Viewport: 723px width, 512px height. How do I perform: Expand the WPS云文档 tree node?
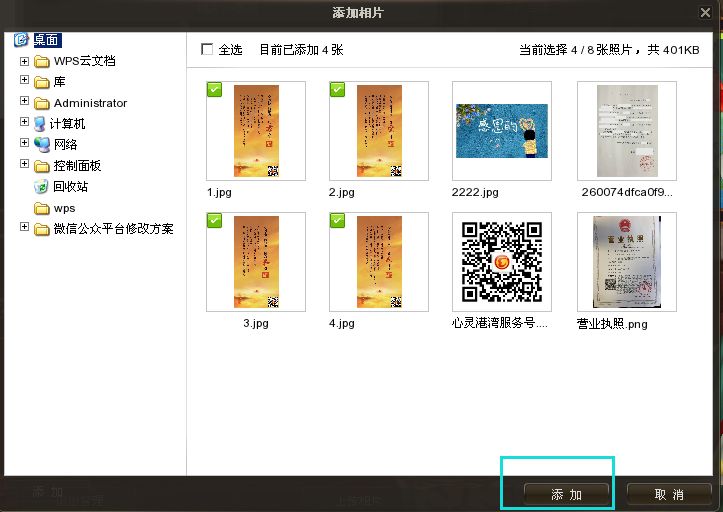pyautogui.click(x=24, y=61)
